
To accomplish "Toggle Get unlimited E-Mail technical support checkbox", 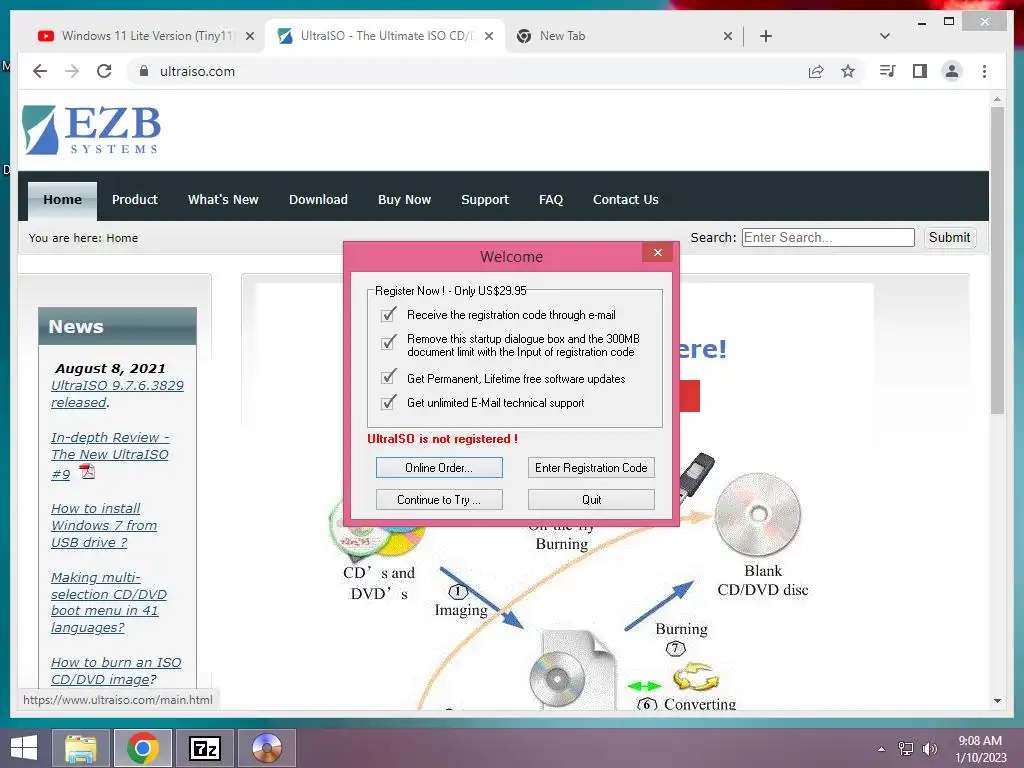I will click(389, 402).
